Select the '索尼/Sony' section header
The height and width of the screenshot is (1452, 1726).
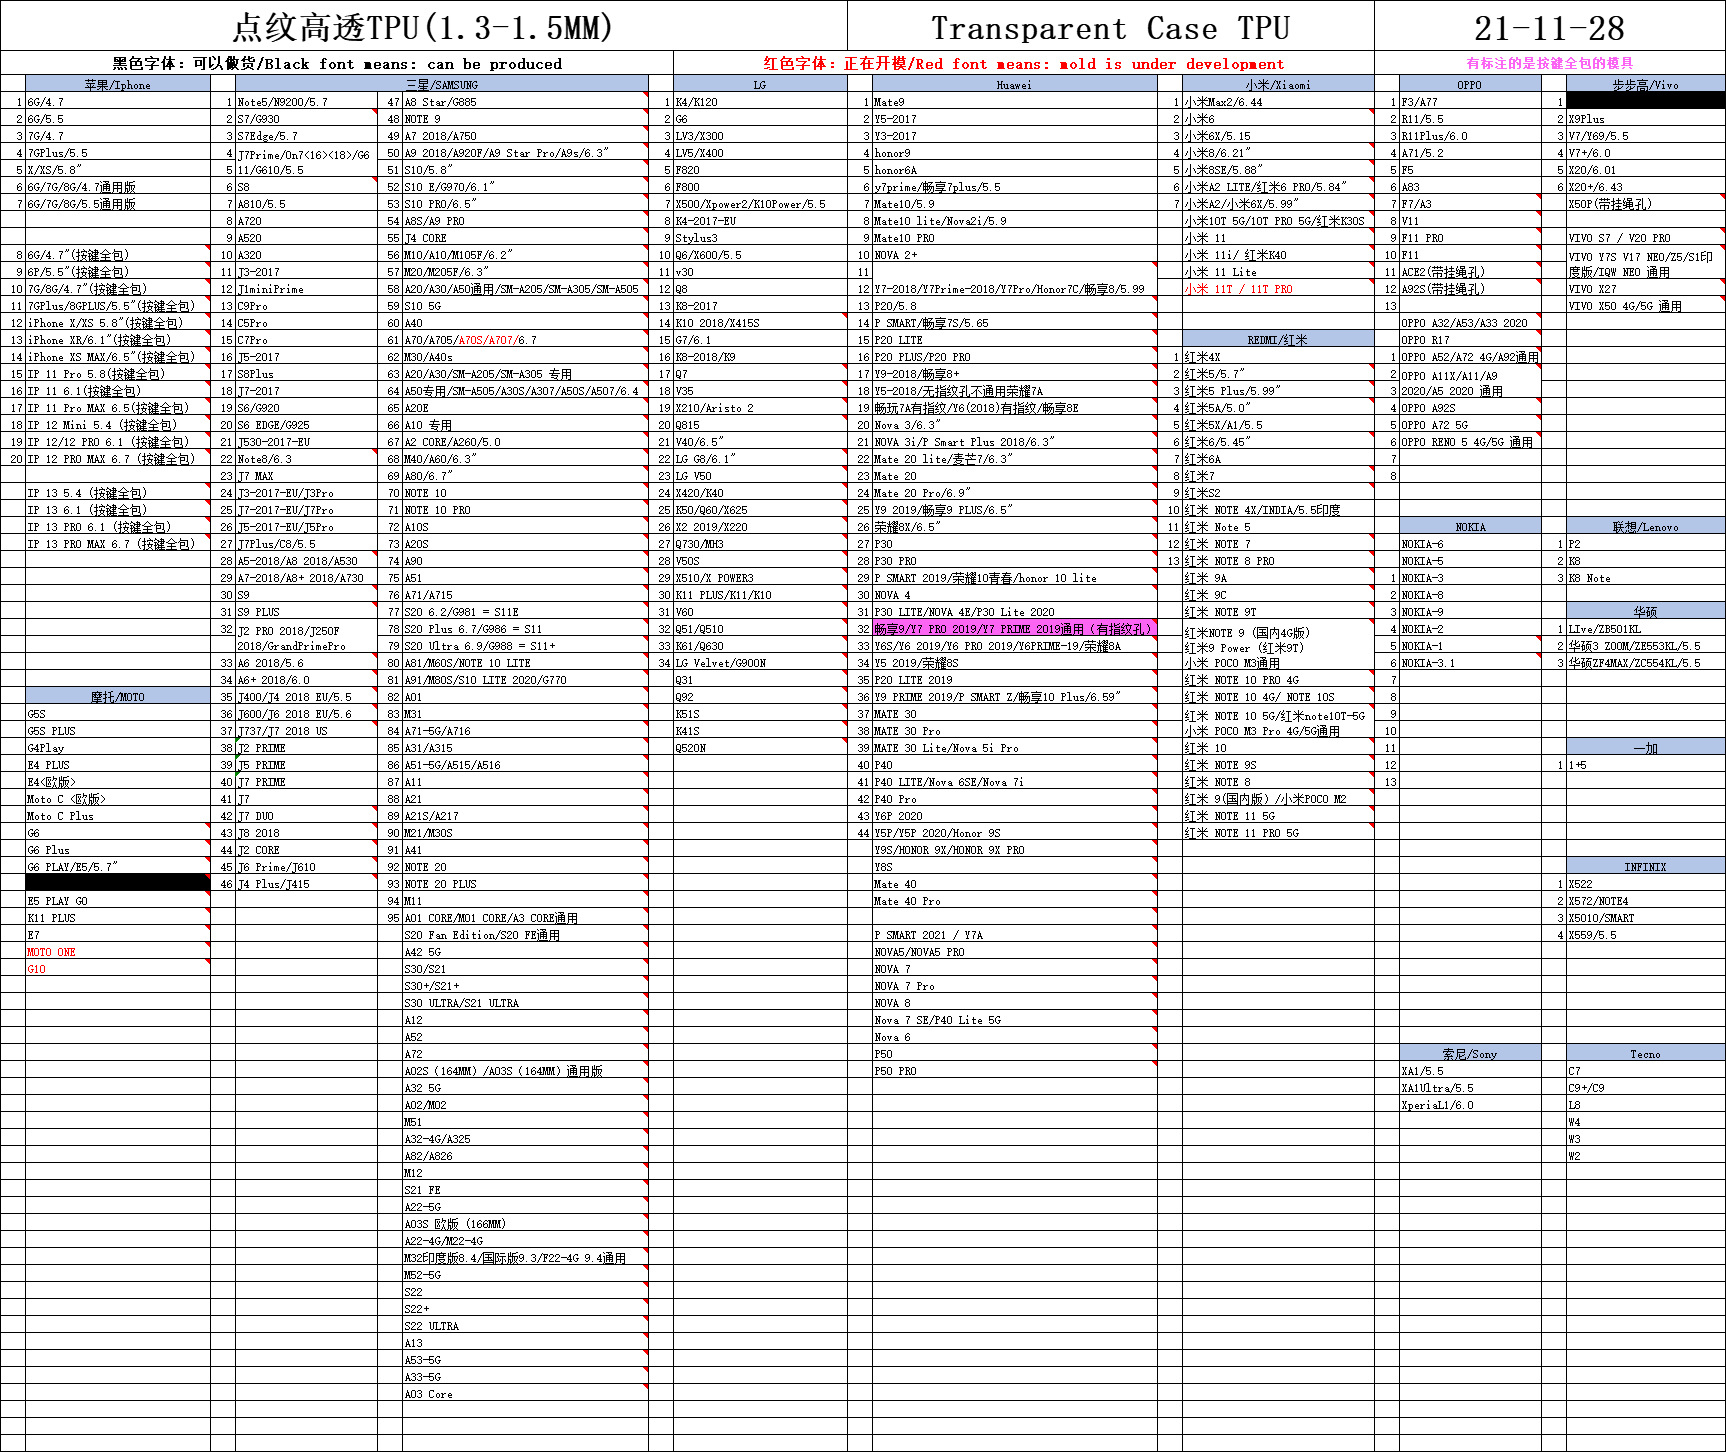1470,1054
